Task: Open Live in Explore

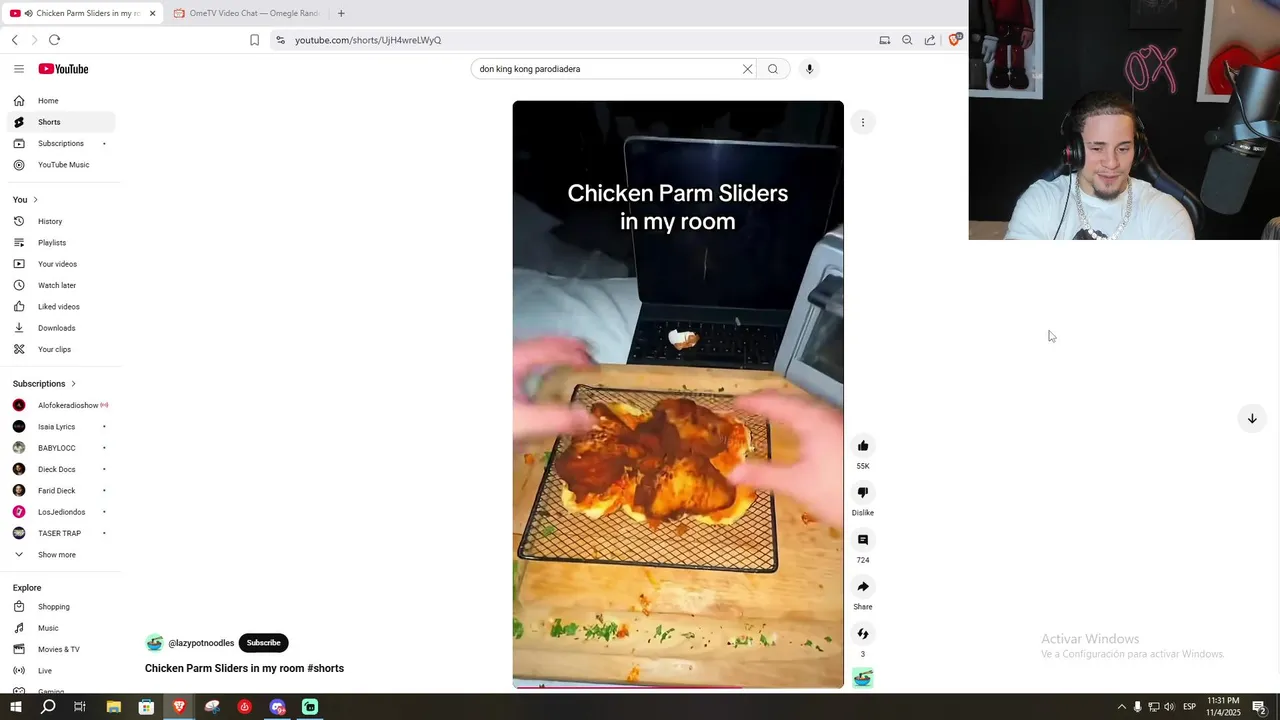Action: point(60,671)
